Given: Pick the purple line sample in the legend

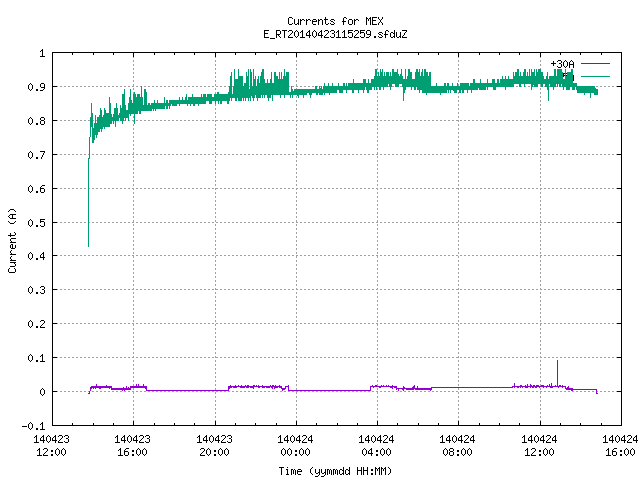Looking at the screenshot, I should point(595,64).
